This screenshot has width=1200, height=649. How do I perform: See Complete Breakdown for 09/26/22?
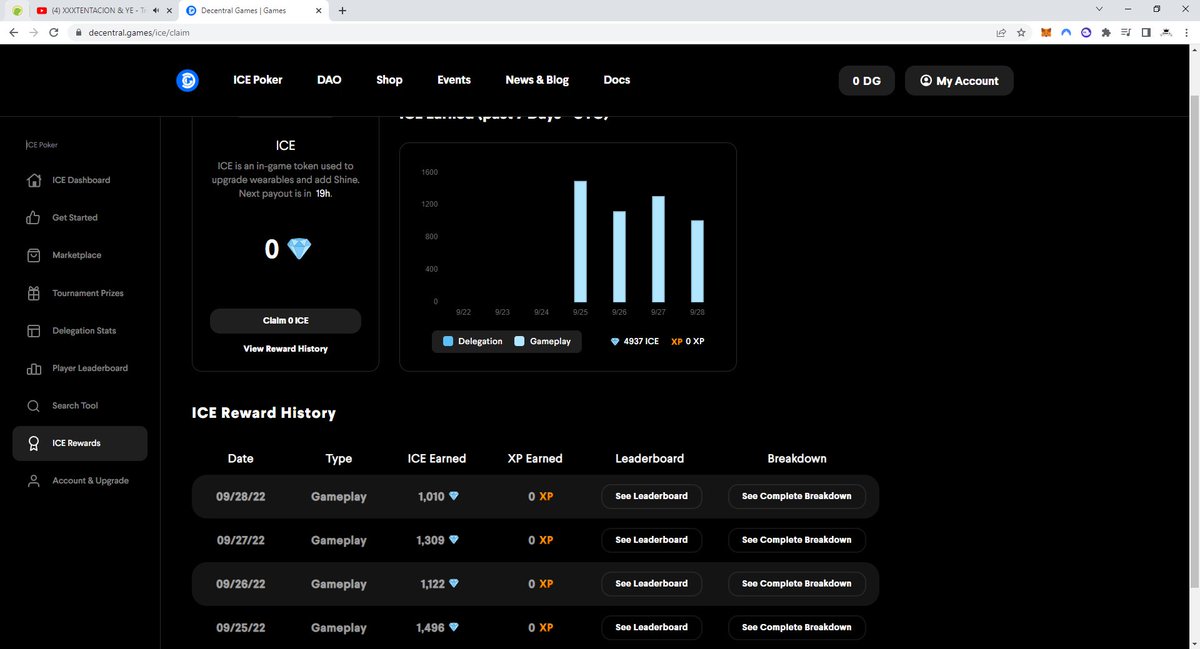pos(797,584)
